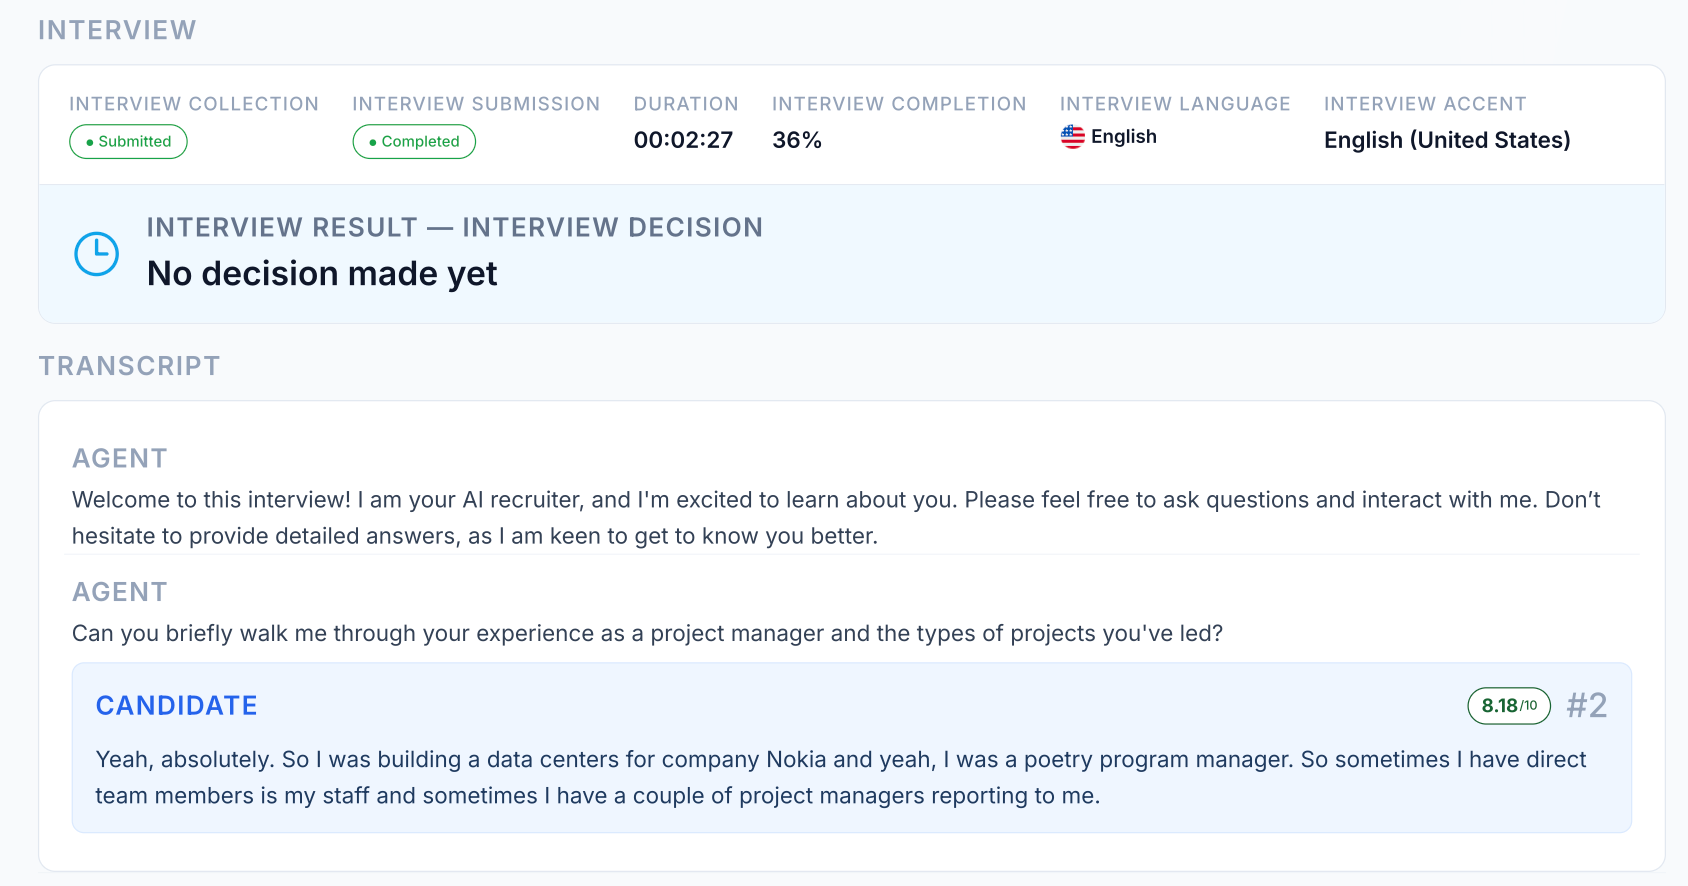Viewport: 1688px width, 886px height.
Task: Click the INTERVIEW SUBMISSION label
Action: point(476,104)
